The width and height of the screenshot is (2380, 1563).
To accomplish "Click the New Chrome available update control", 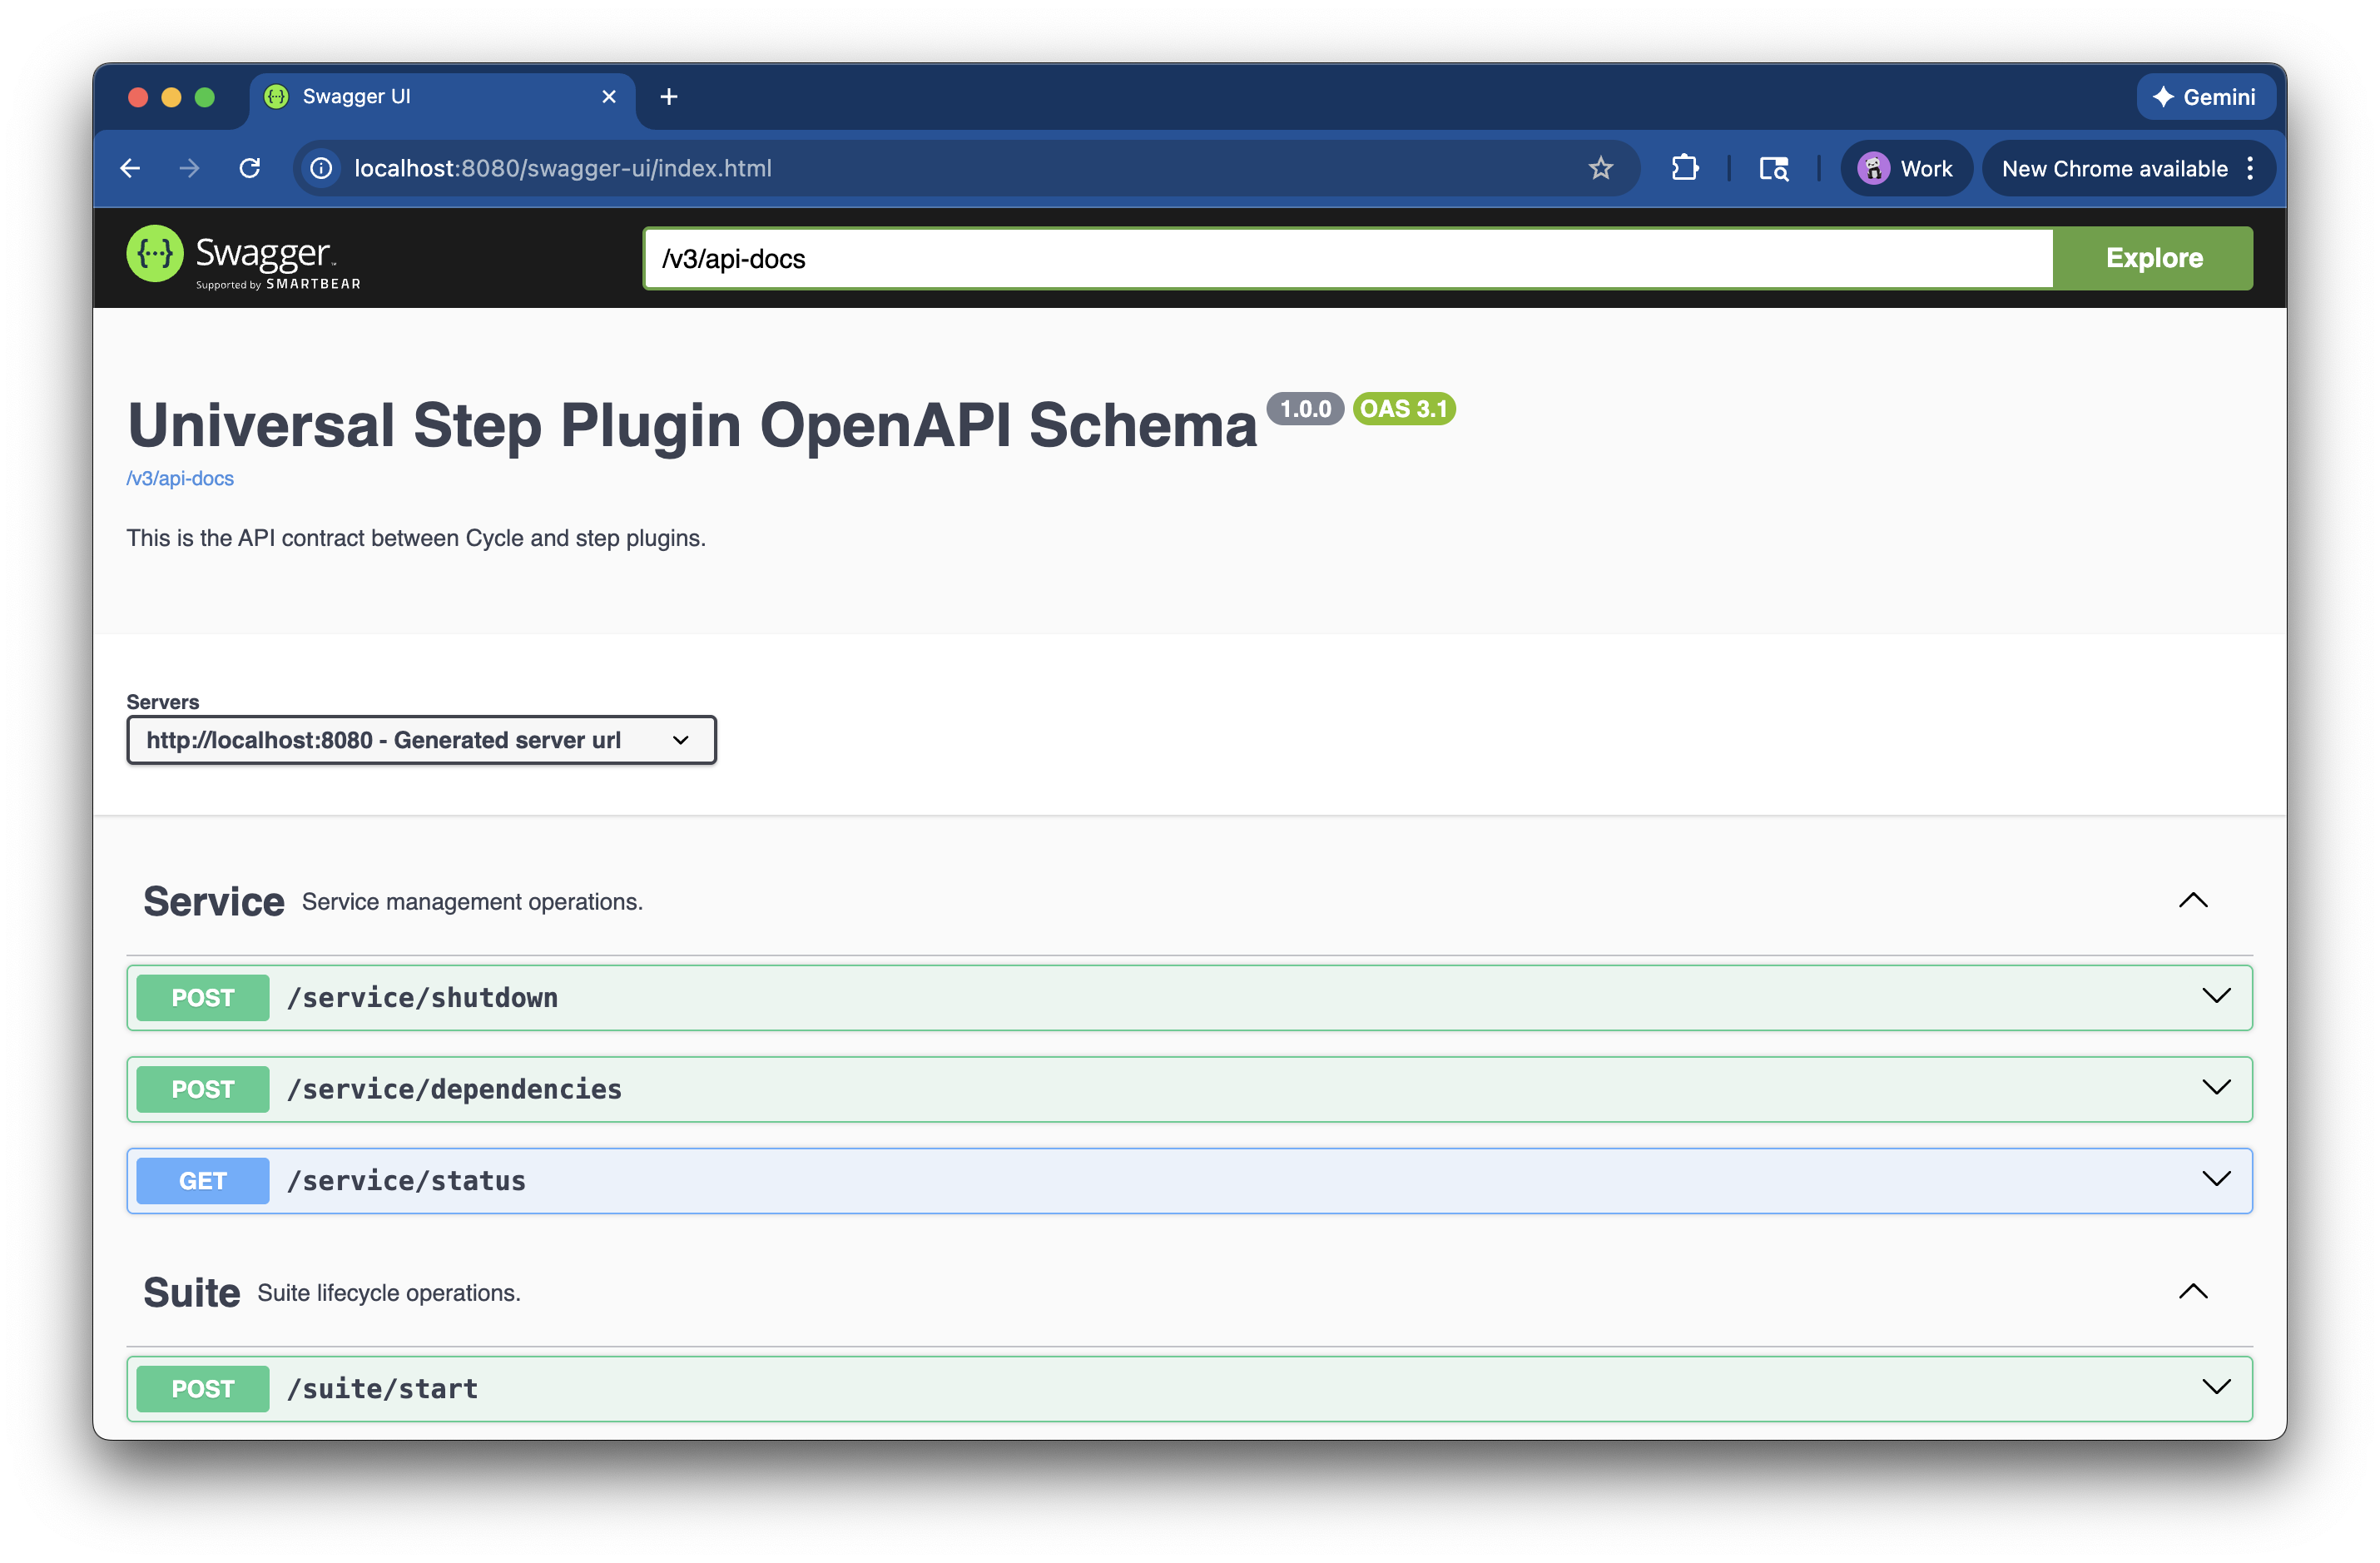I will pos(2114,168).
